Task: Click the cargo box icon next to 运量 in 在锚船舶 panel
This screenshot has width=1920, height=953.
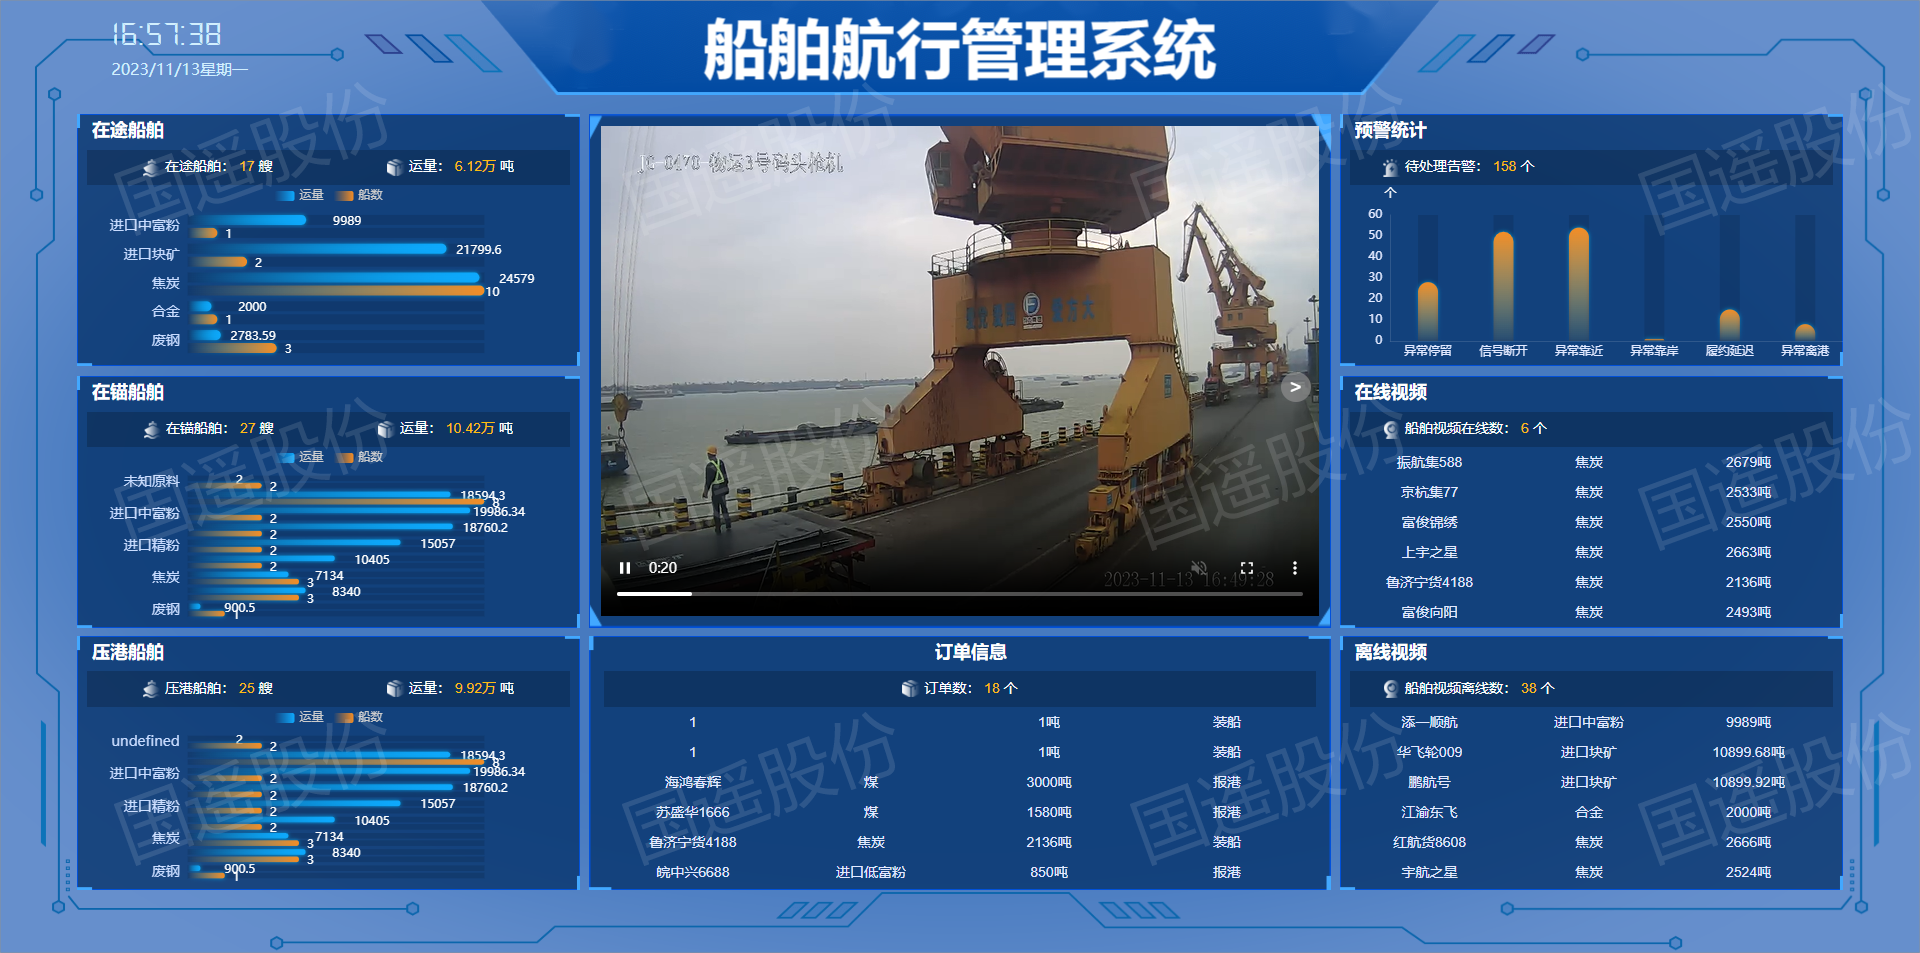Action: tap(388, 429)
